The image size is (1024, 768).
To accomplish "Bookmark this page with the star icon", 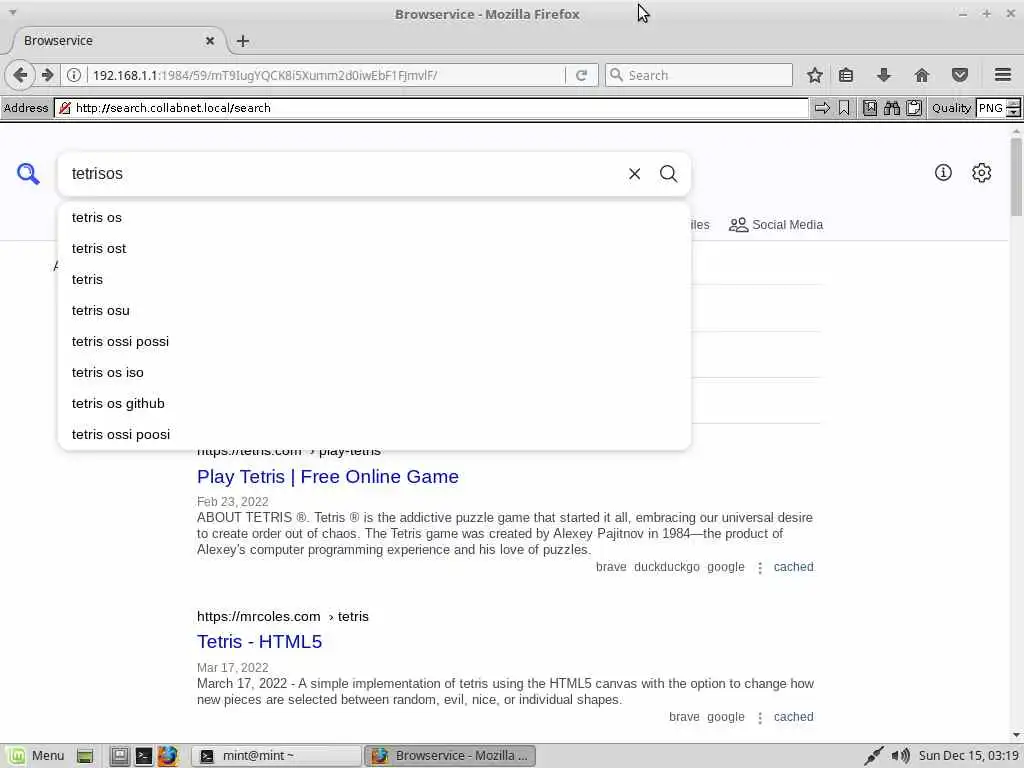I will tap(814, 75).
